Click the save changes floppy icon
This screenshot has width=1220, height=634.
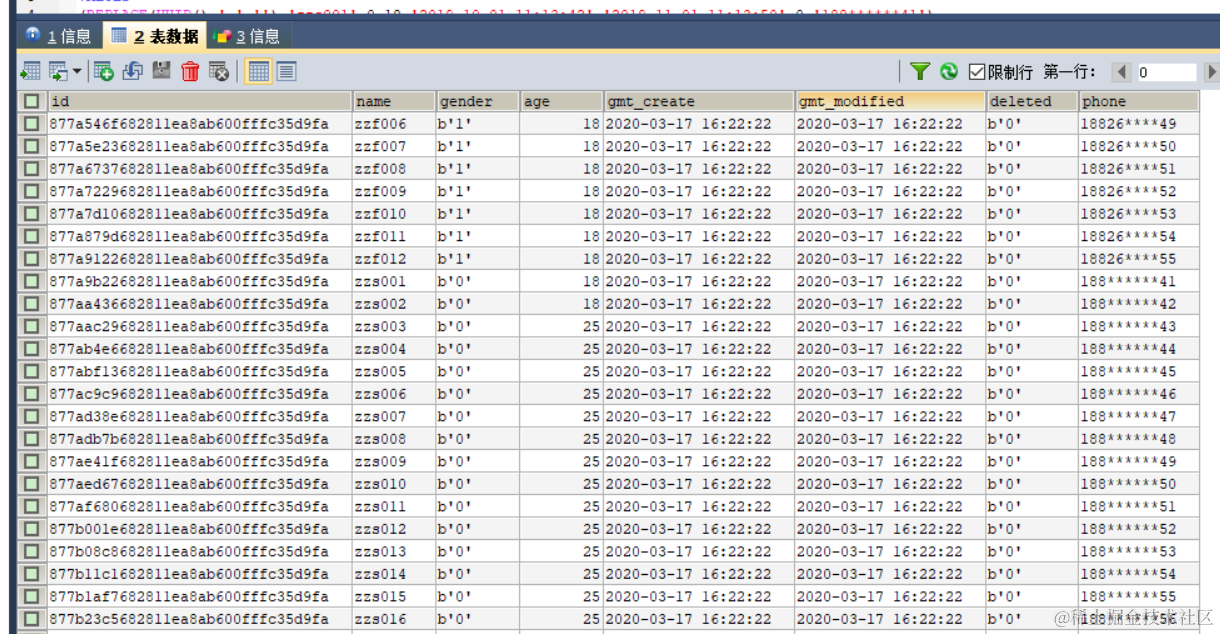point(161,71)
